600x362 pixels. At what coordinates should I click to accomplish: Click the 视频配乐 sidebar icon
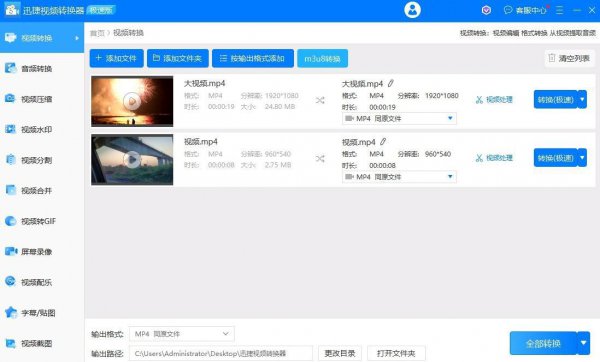[10, 282]
